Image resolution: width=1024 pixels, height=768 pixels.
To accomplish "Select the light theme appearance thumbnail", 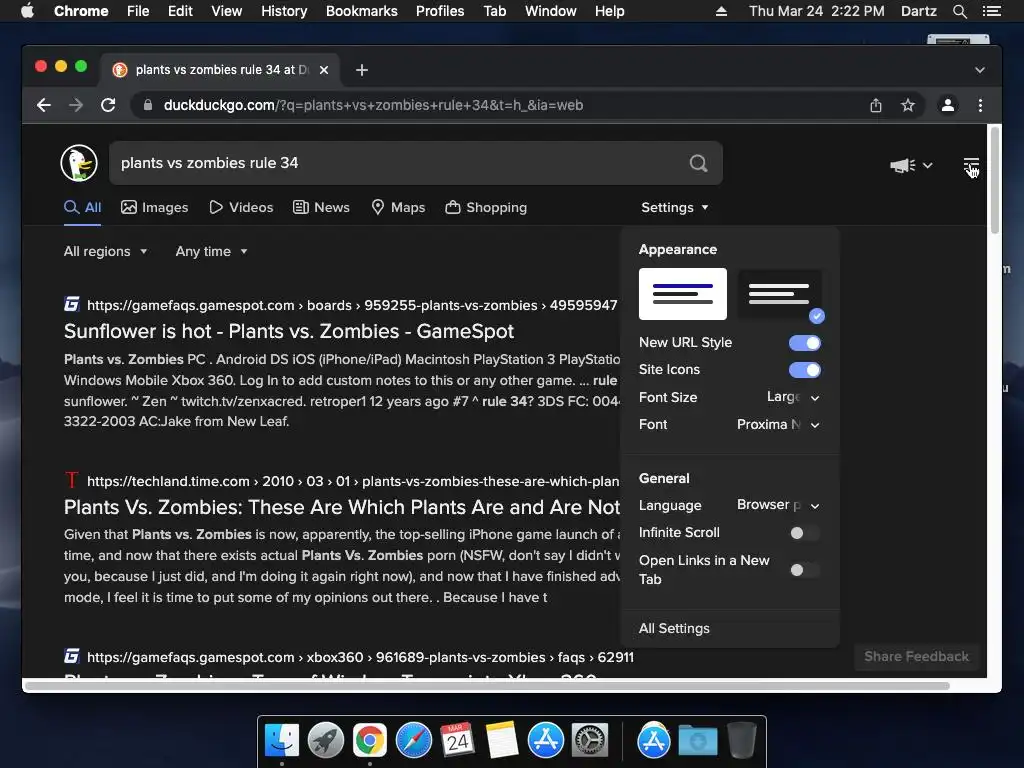I will 682,294.
